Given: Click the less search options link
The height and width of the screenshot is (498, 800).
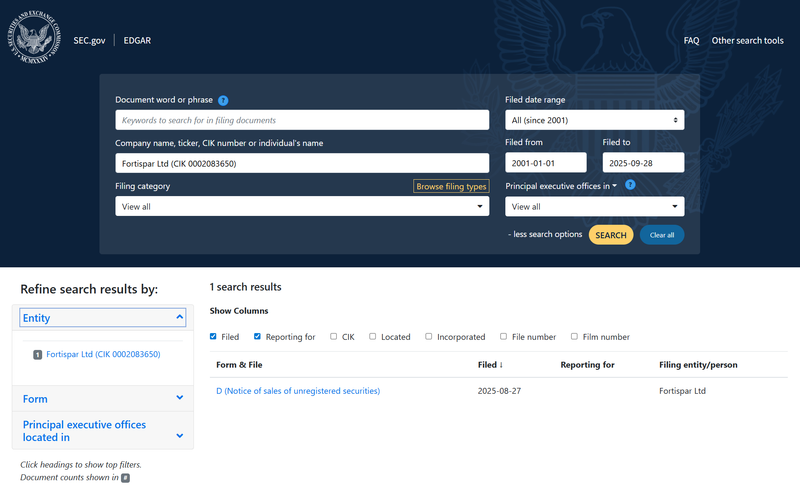Looking at the screenshot, I should click(545, 234).
